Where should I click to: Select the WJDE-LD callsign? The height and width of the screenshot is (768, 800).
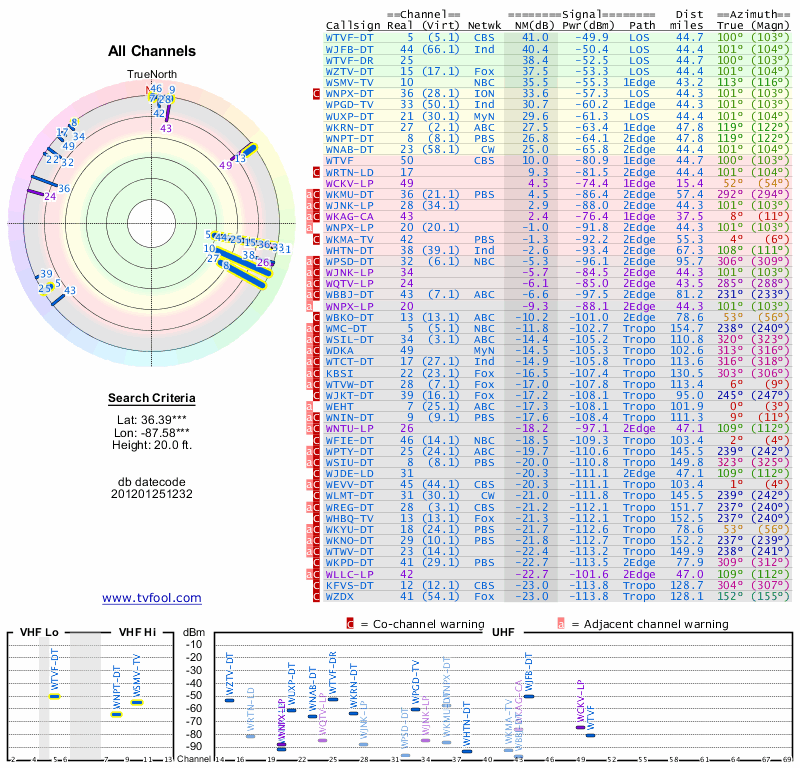pos(349,474)
